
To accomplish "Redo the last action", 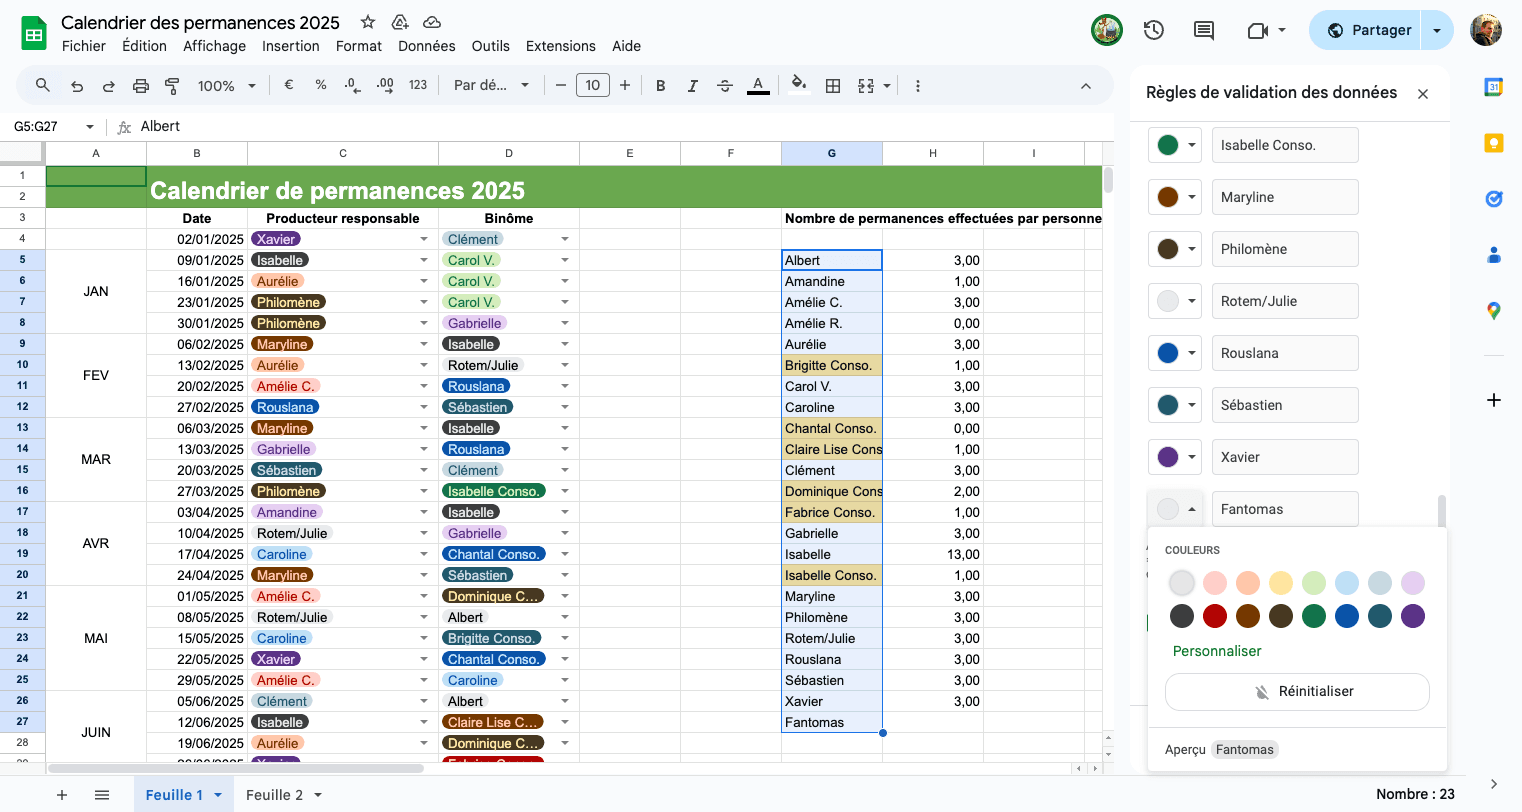I will (109, 86).
